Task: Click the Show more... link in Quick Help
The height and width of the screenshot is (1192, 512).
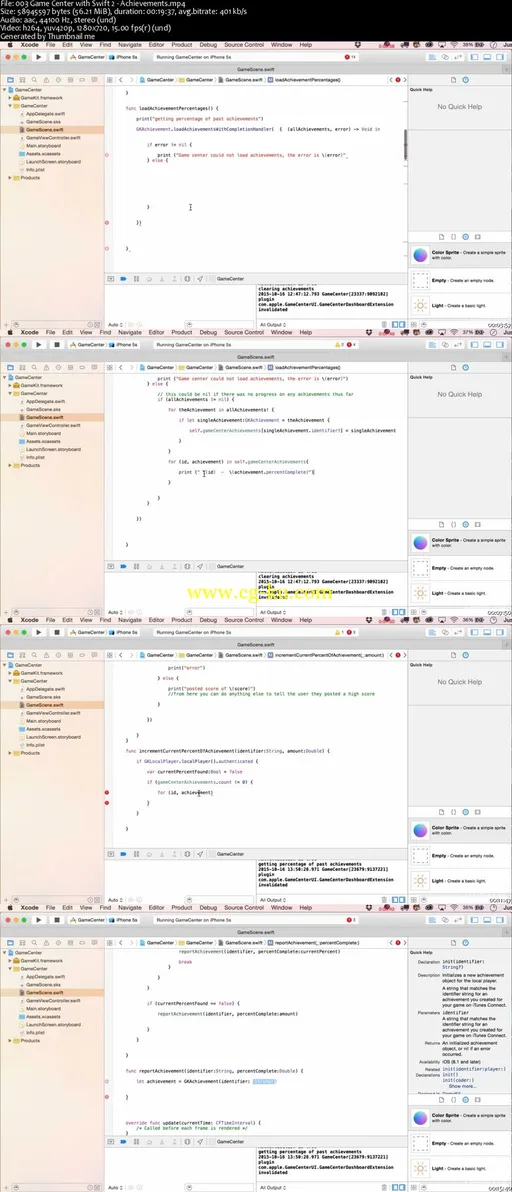Action: pyautogui.click(x=463, y=1086)
